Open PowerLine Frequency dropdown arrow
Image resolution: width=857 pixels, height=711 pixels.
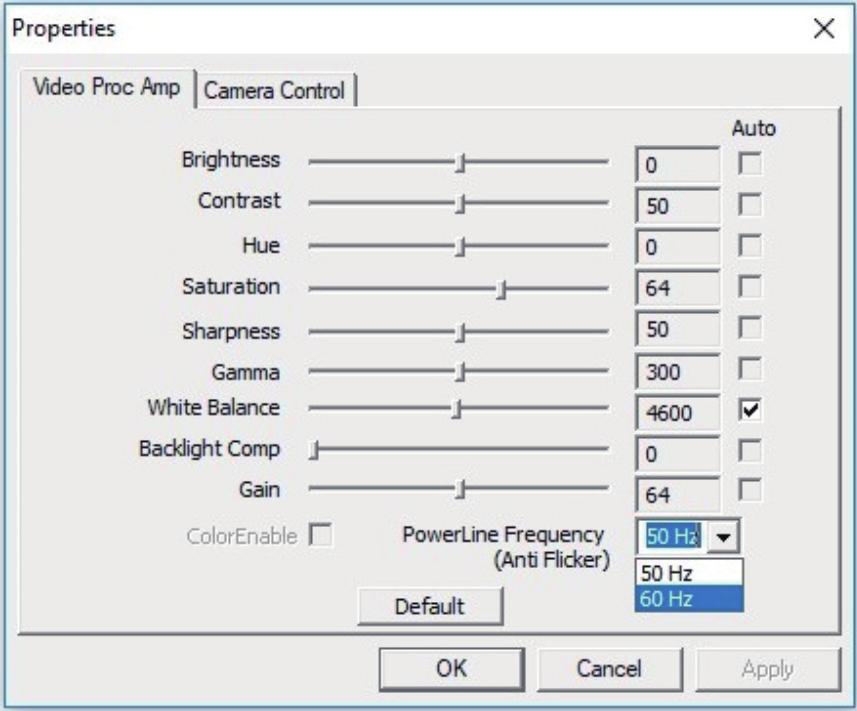pyautogui.click(x=723, y=537)
